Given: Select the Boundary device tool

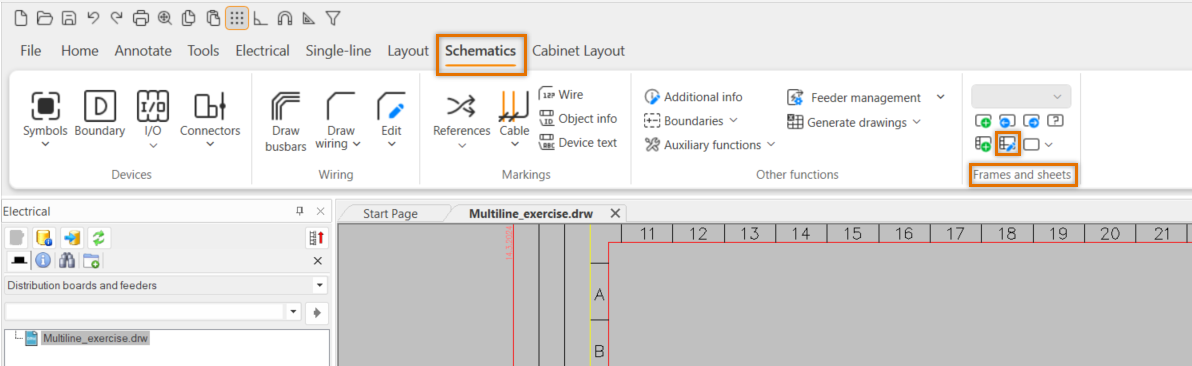Looking at the screenshot, I should click(100, 114).
